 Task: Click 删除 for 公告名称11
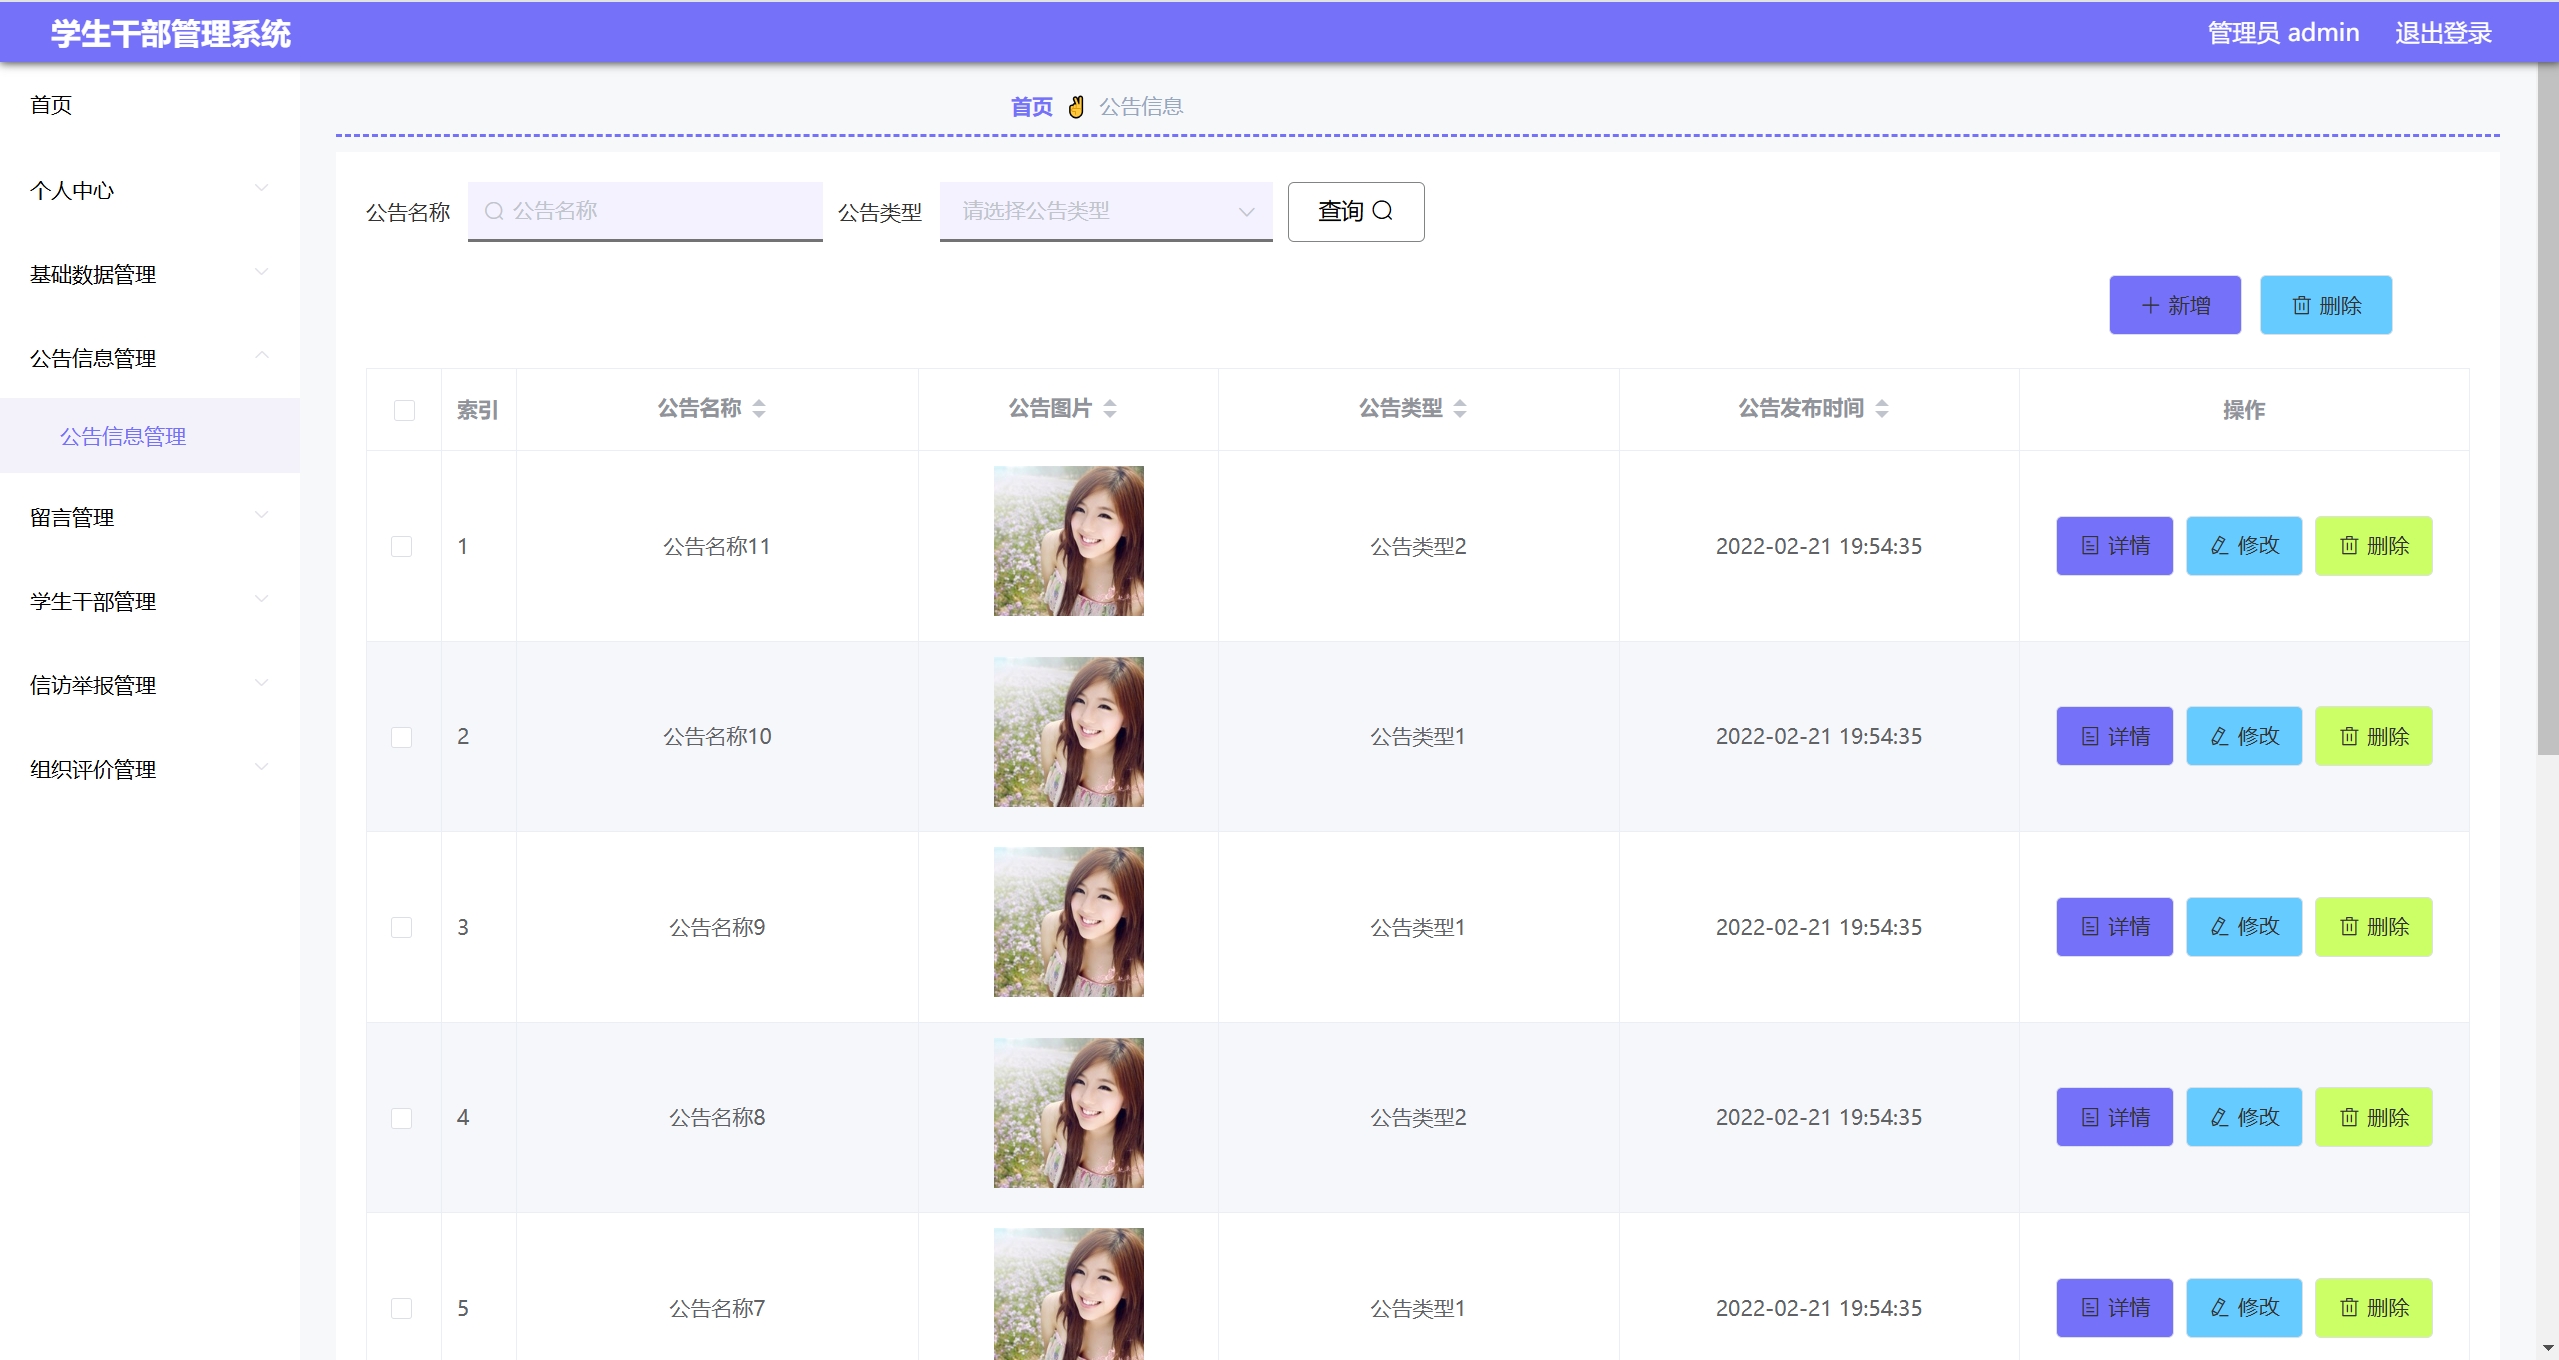click(x=2374, y=546)
